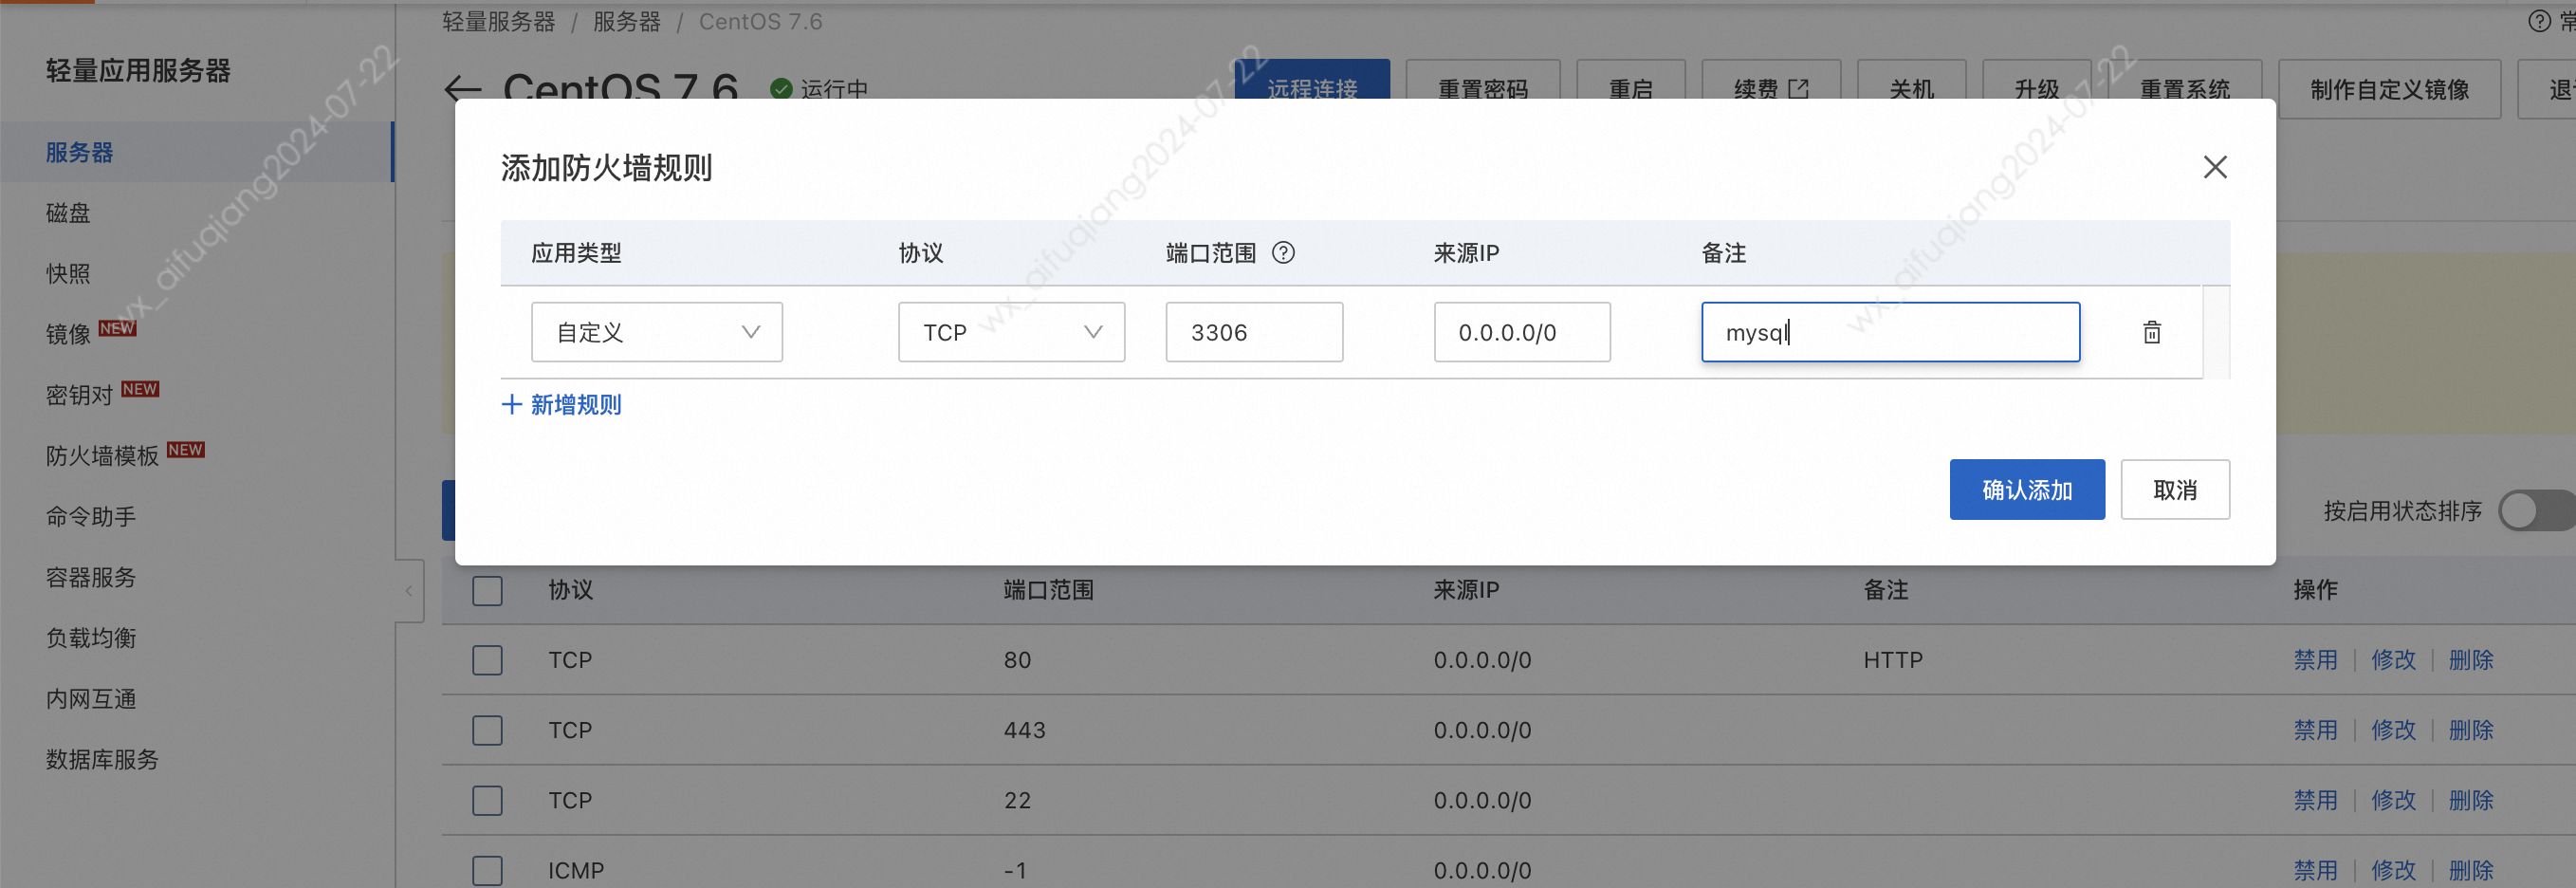Click the 确认添加 button
The width and height of the screenshot is (2576, 888).
(x=2026, y=490)
